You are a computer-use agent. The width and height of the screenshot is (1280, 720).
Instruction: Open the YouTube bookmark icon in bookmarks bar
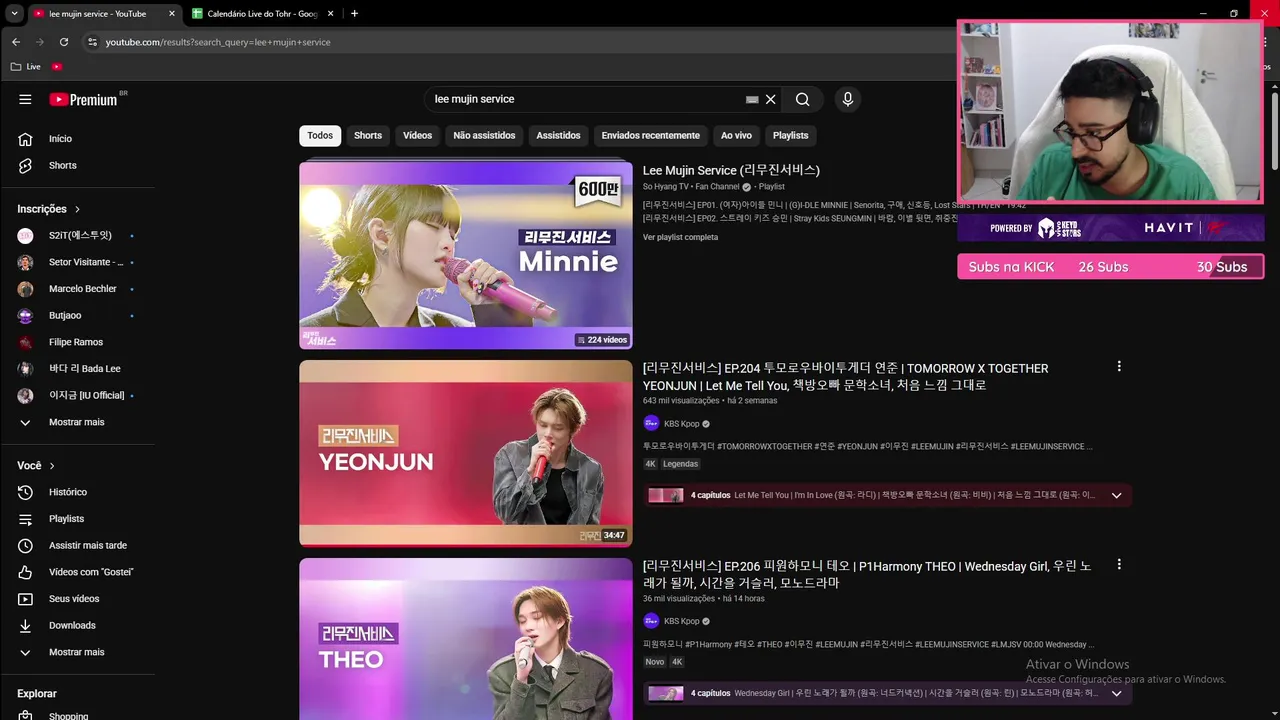click(x=57, y=67)
